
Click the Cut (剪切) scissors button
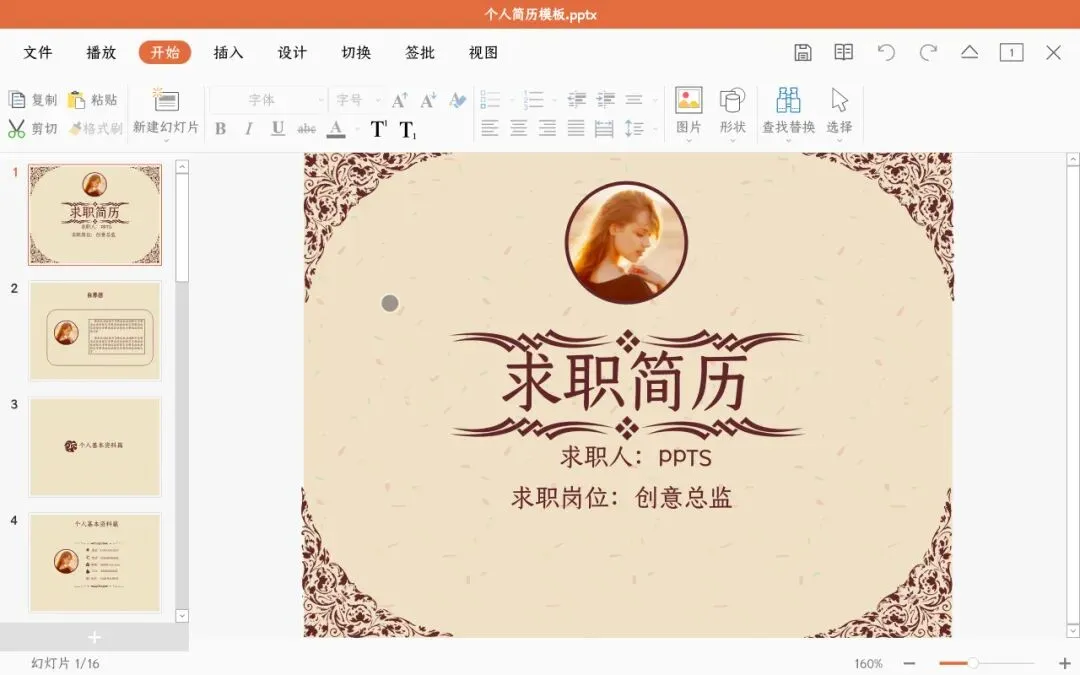(32, 128)
